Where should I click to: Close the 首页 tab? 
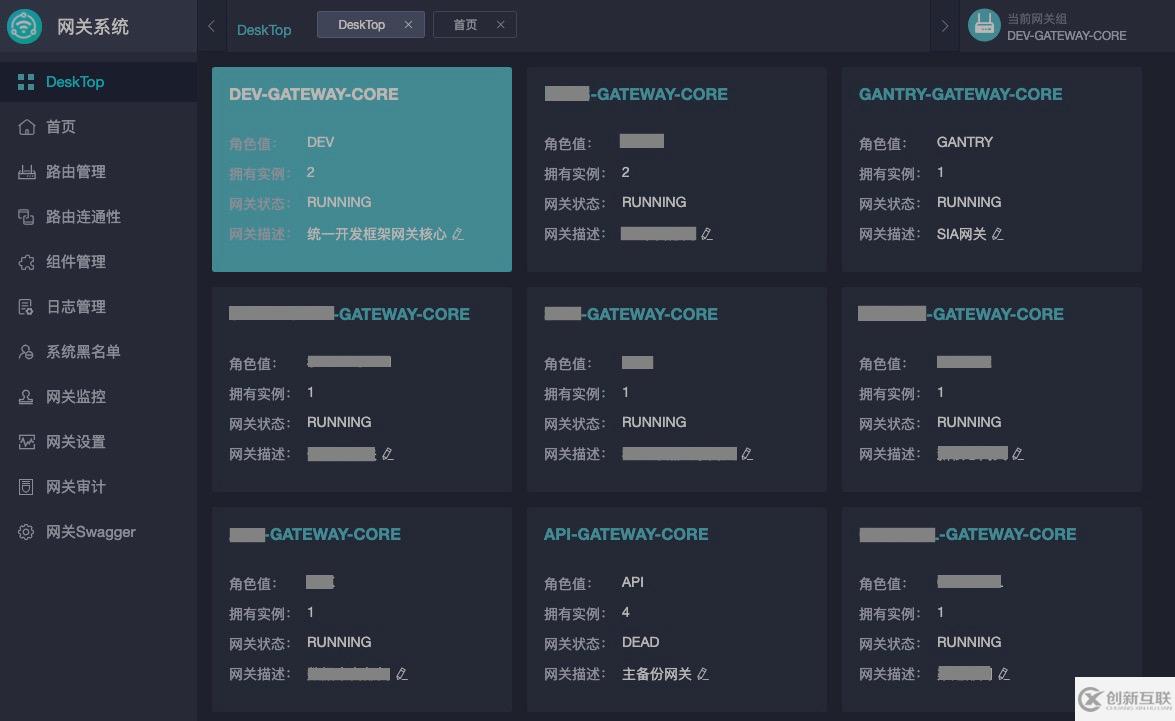click(501, 25)
